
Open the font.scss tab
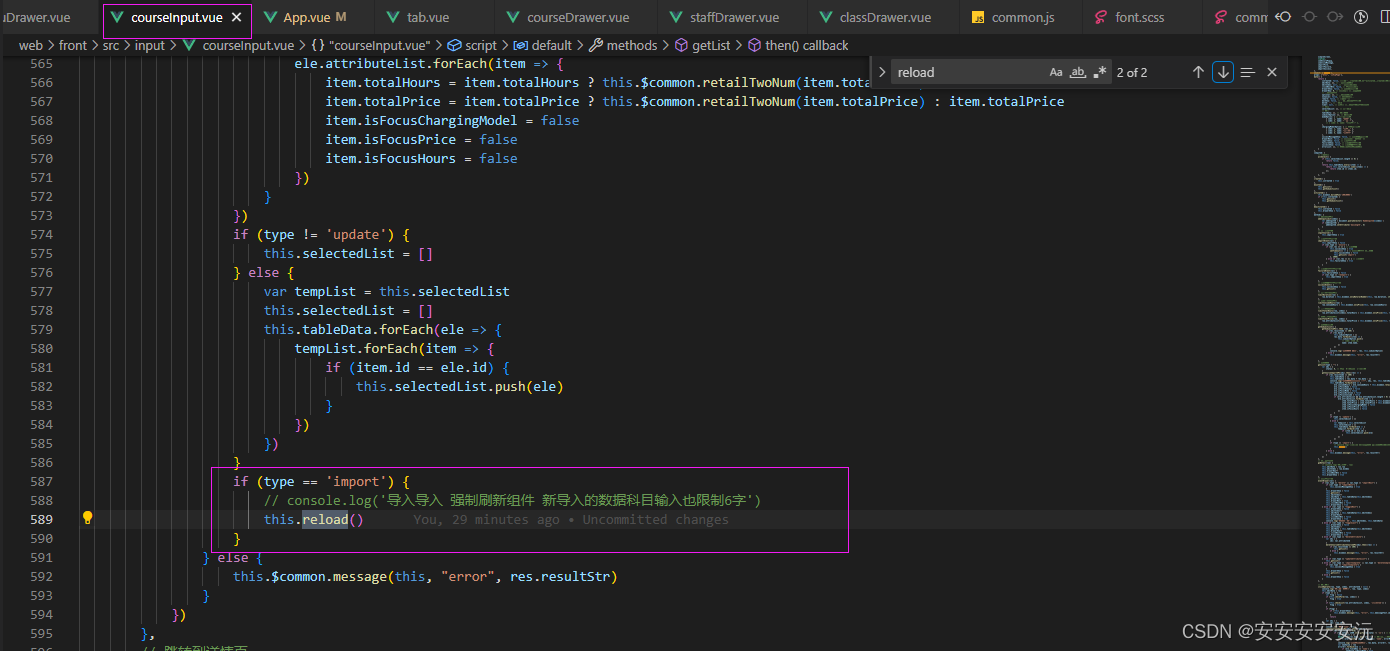[1140, 17]
